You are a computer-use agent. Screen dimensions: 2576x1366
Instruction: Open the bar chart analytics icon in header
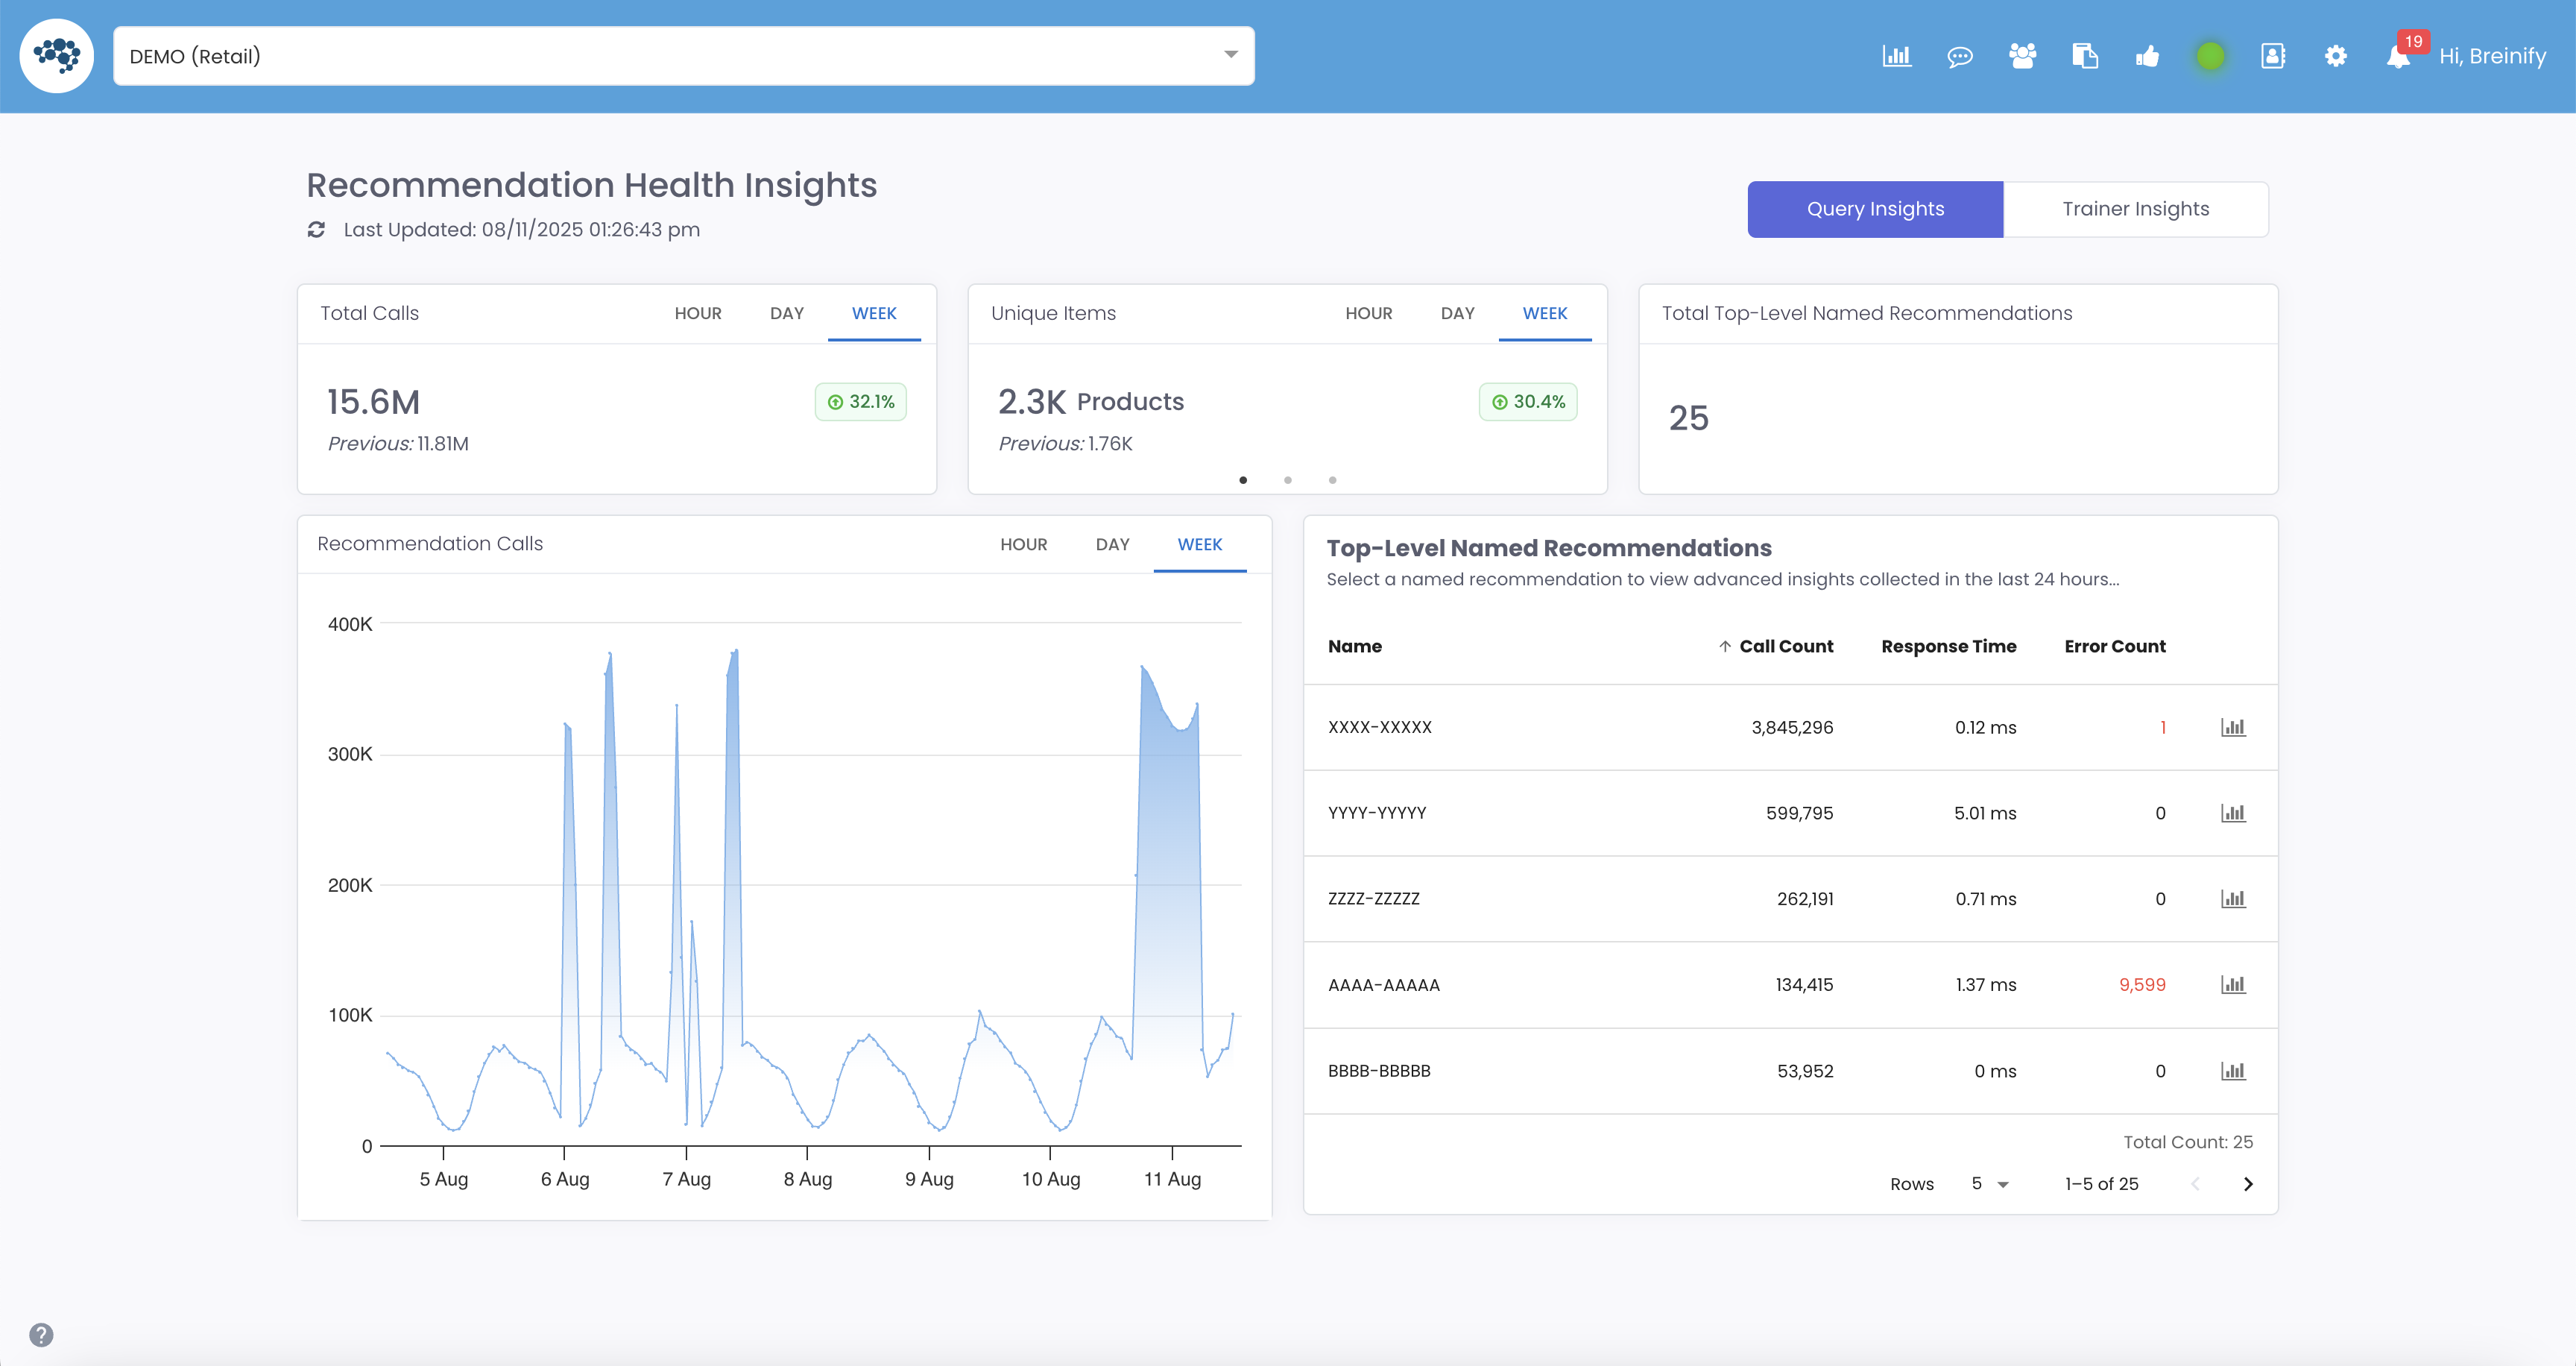click(x=1896, y=56)
